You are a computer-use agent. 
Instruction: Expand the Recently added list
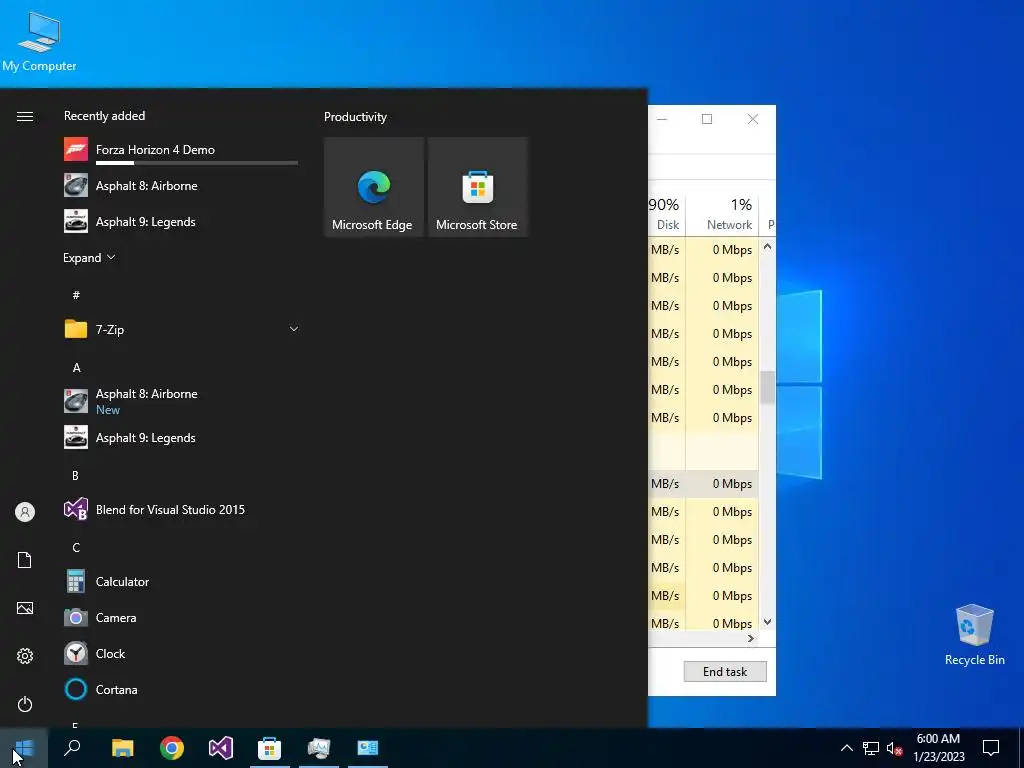point(89,257)
